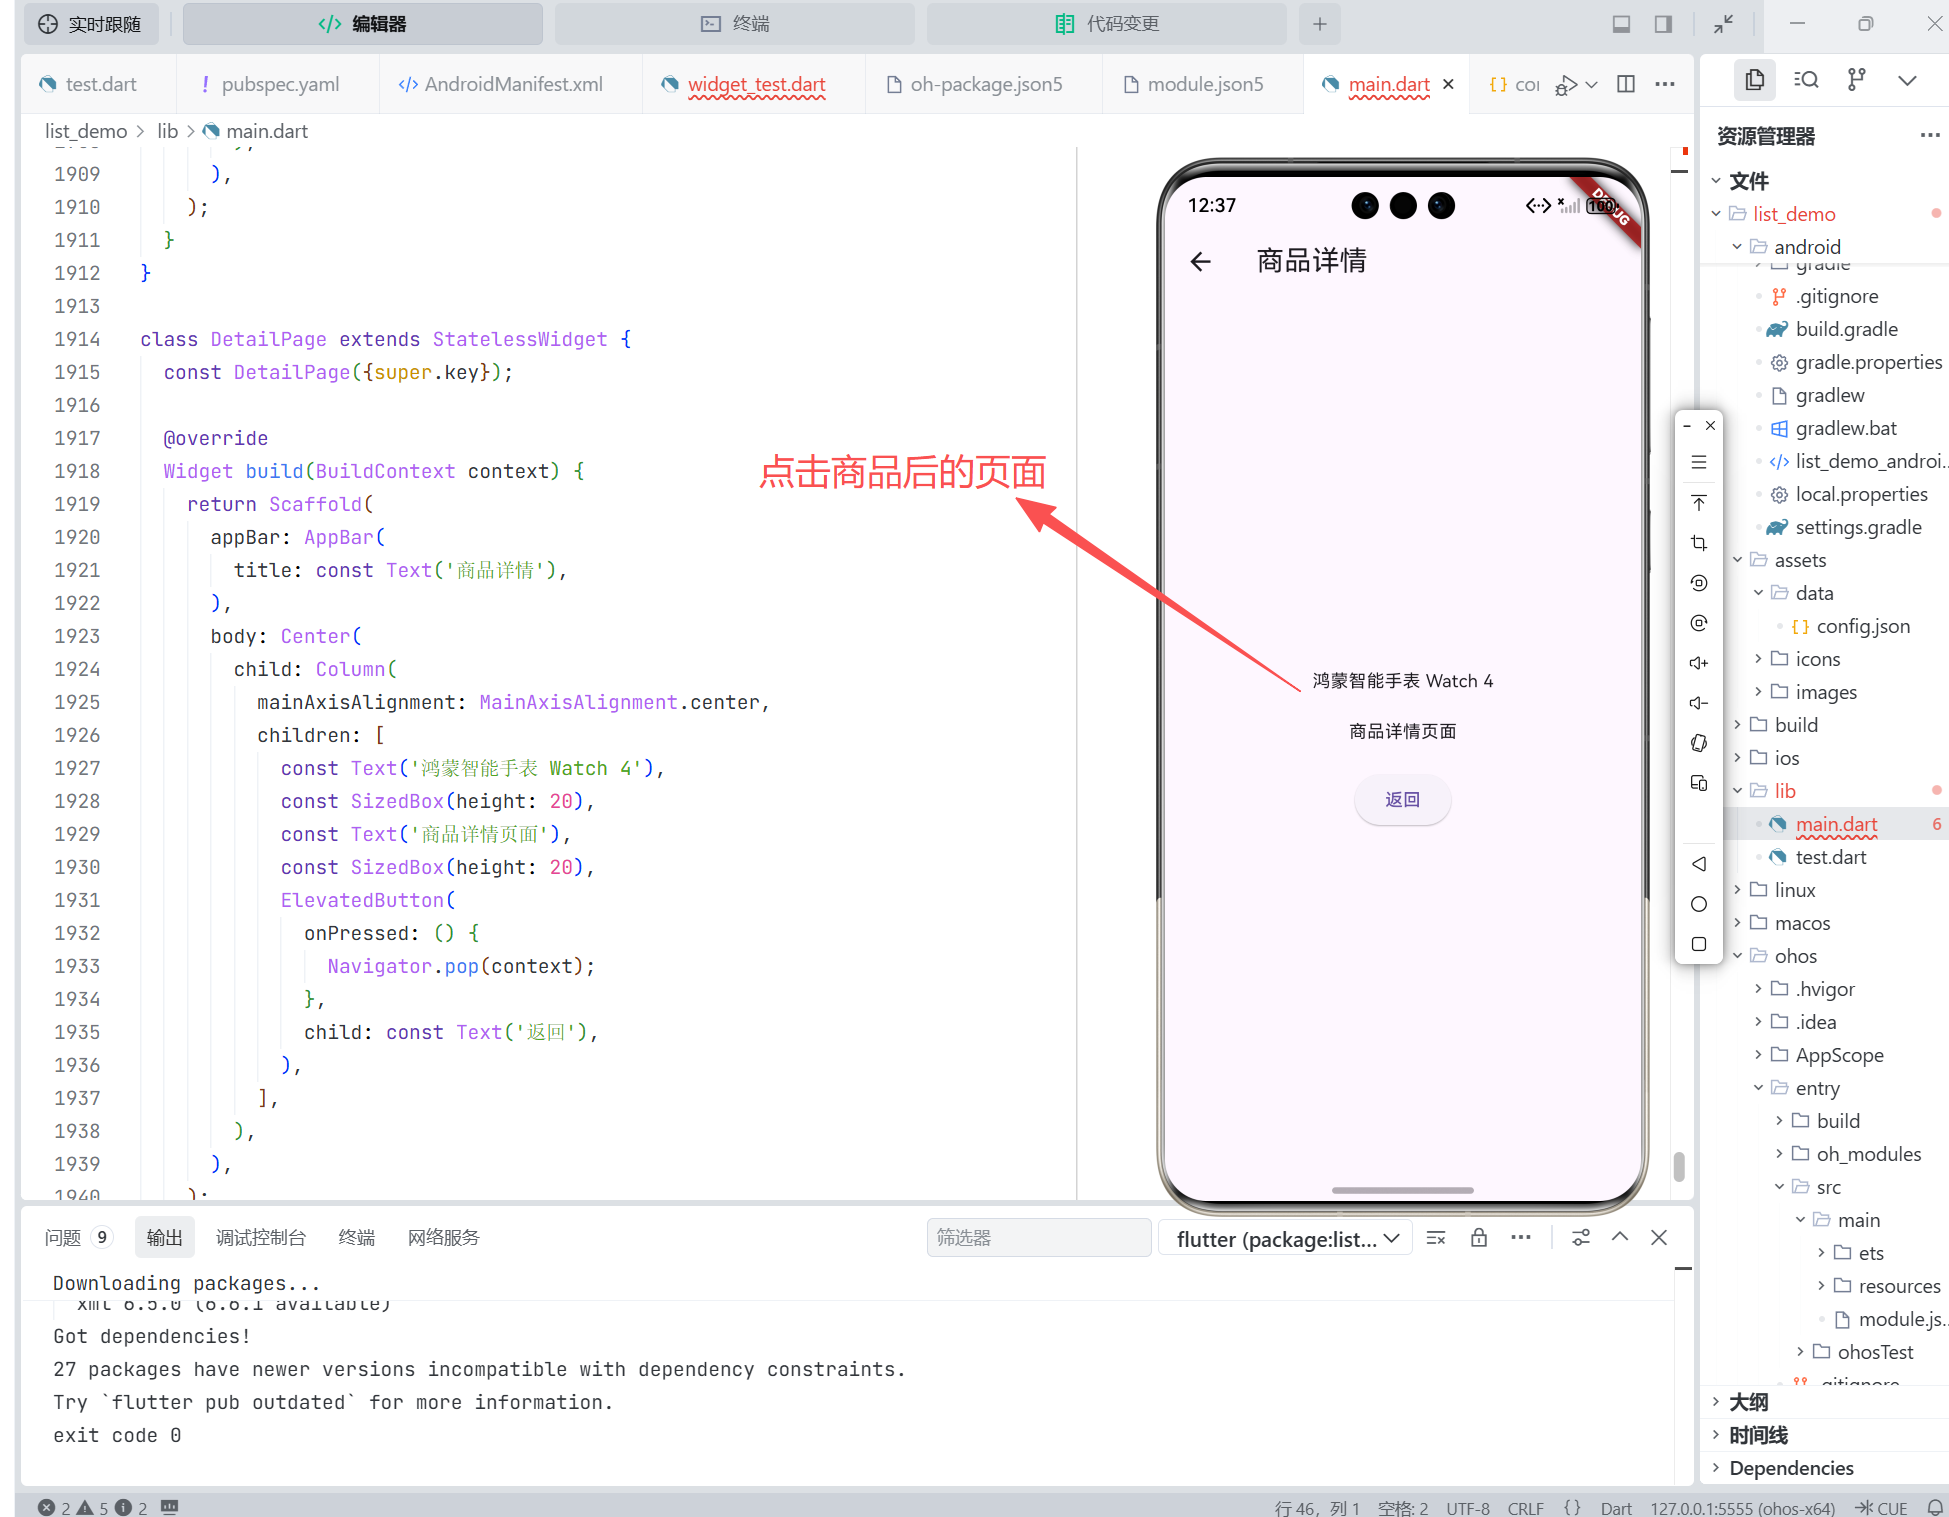
Task: Open the source control branch icon
Action: (x=1857, y=80)
